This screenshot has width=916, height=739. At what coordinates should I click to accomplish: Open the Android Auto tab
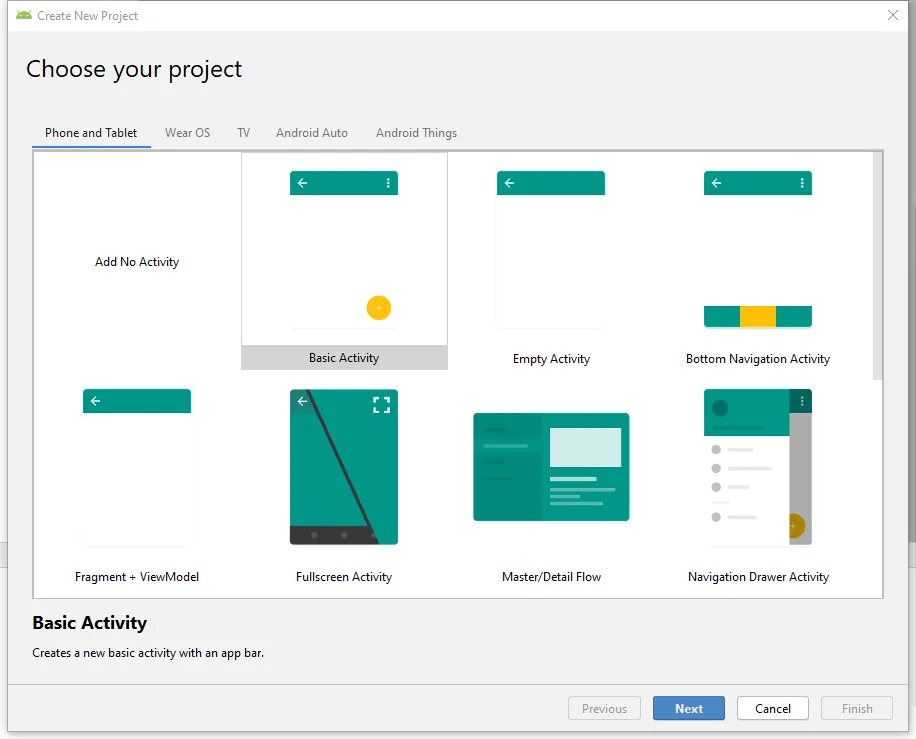click(312, 133)
